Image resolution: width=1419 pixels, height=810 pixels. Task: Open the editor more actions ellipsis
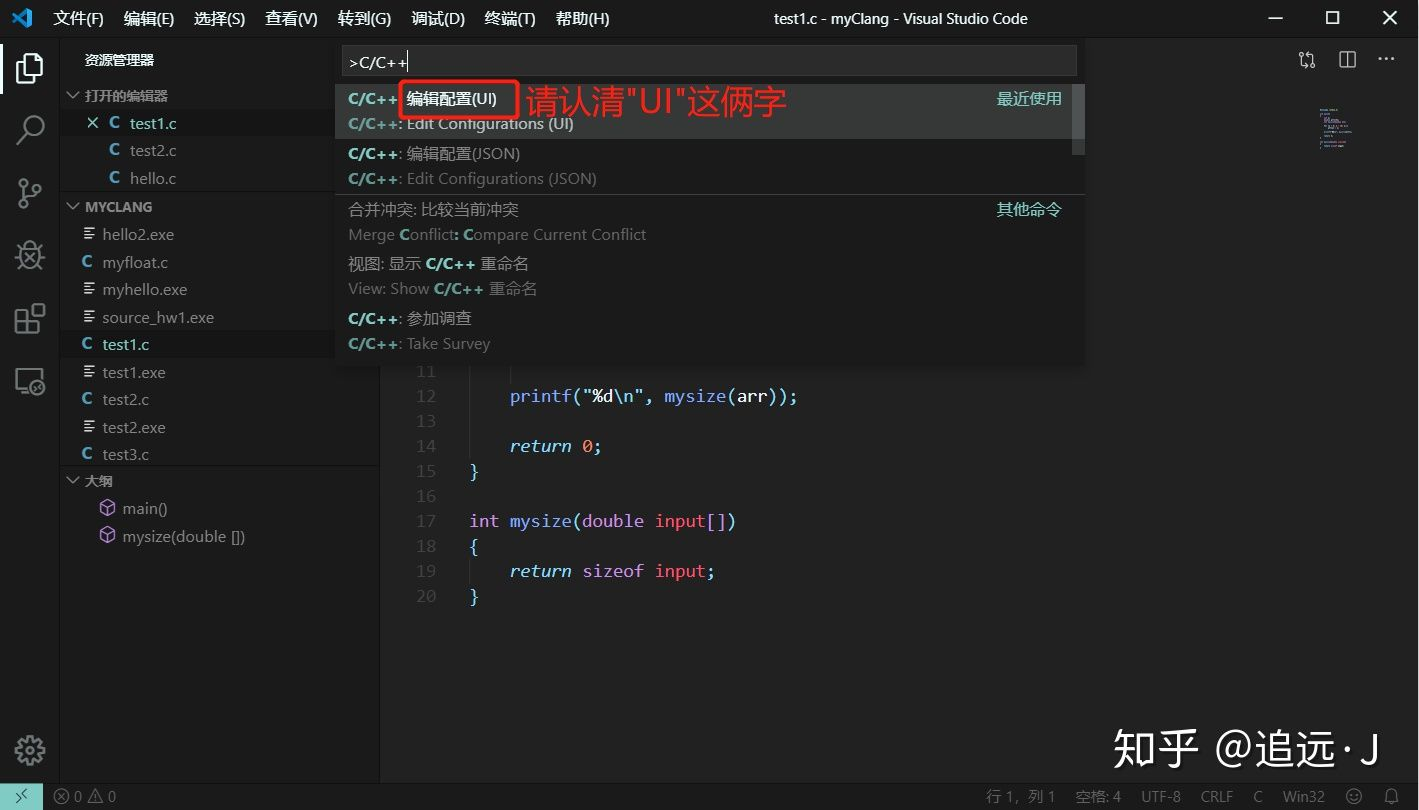(1386, 60)
